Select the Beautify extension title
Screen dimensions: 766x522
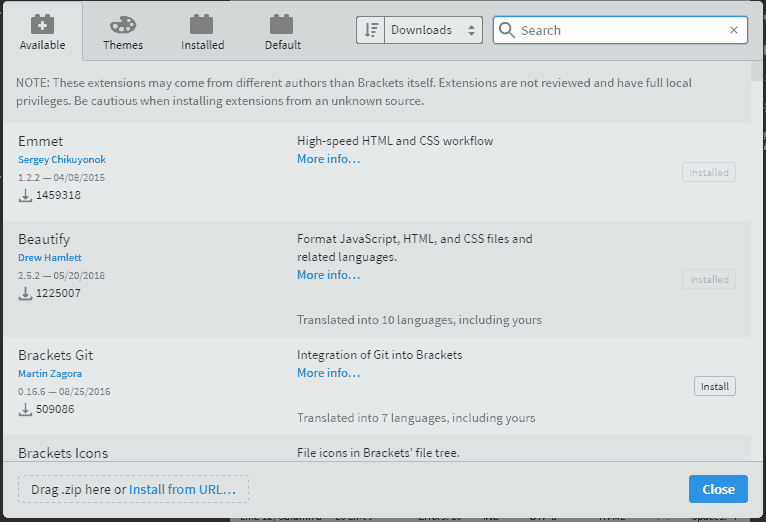(44, 239)
